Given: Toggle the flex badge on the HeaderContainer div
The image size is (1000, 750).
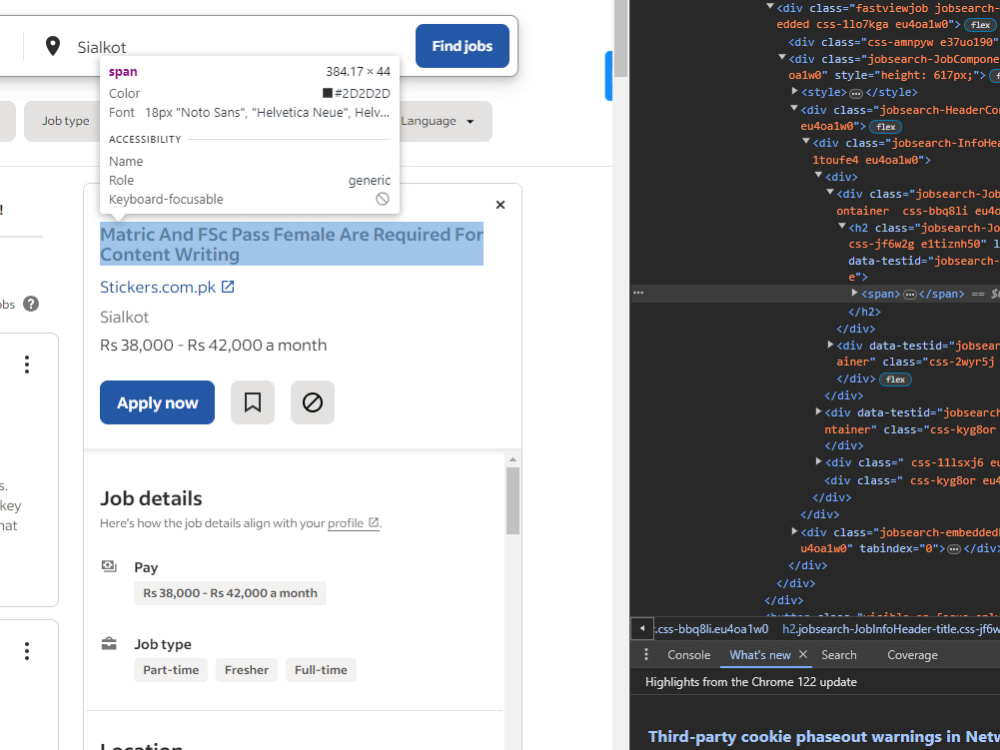Looking at the screenshot, I should (886, 126).
